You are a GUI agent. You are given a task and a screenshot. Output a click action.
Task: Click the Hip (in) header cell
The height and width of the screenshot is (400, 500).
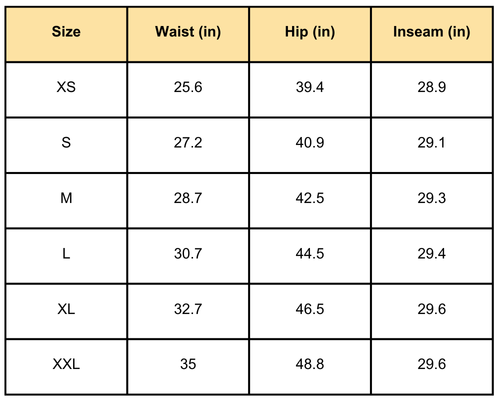click(310, 35)
